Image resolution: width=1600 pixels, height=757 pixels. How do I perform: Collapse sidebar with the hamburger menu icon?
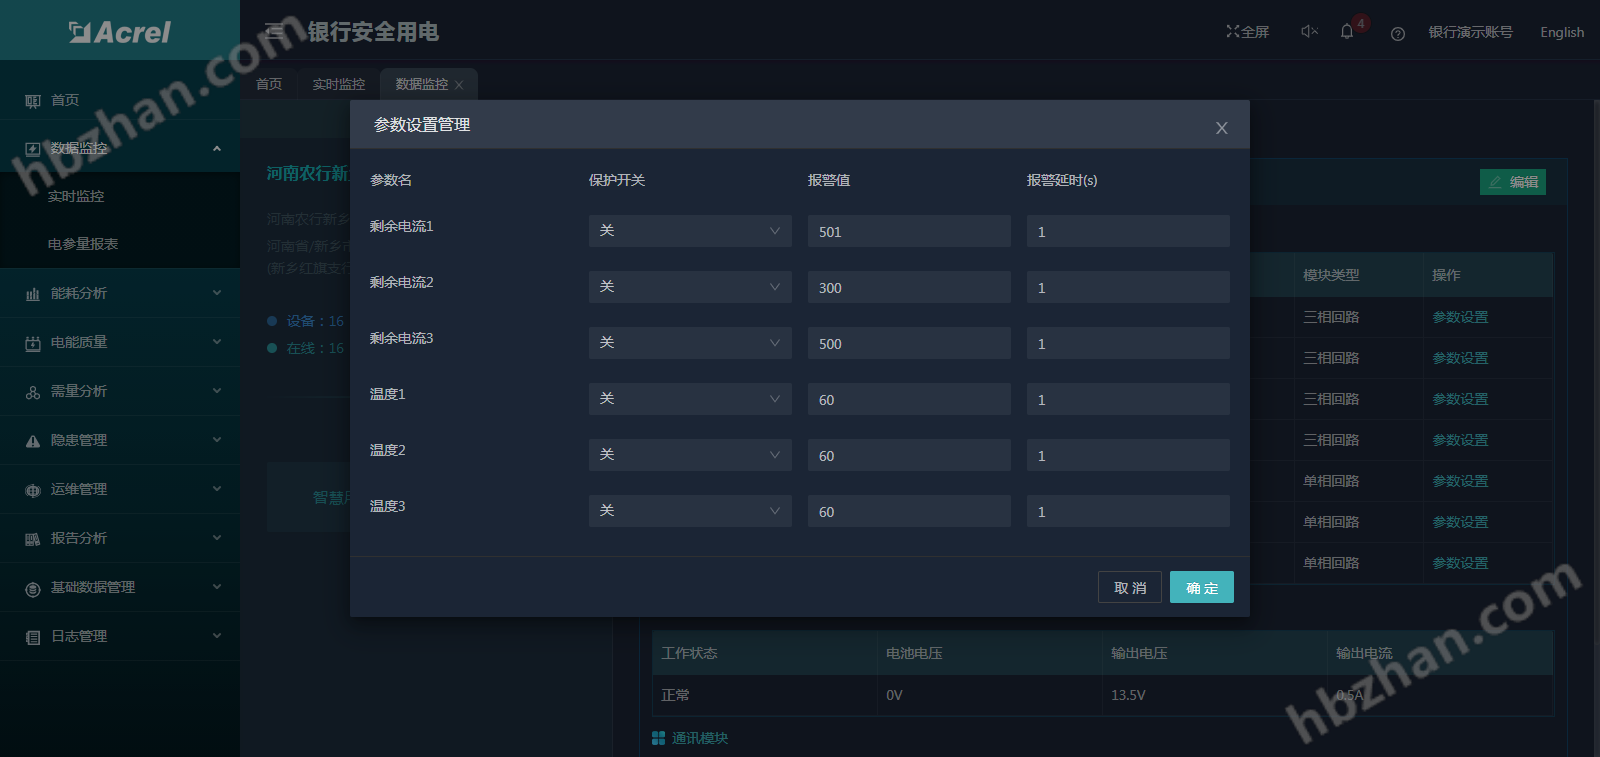point(274,32)
